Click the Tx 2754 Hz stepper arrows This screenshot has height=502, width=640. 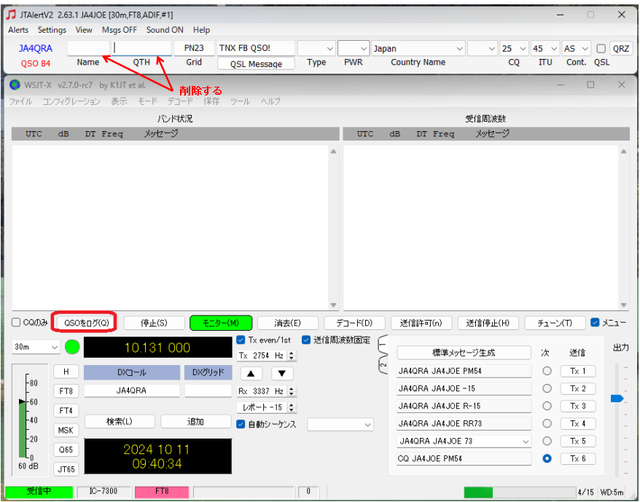tap(291, 355)
